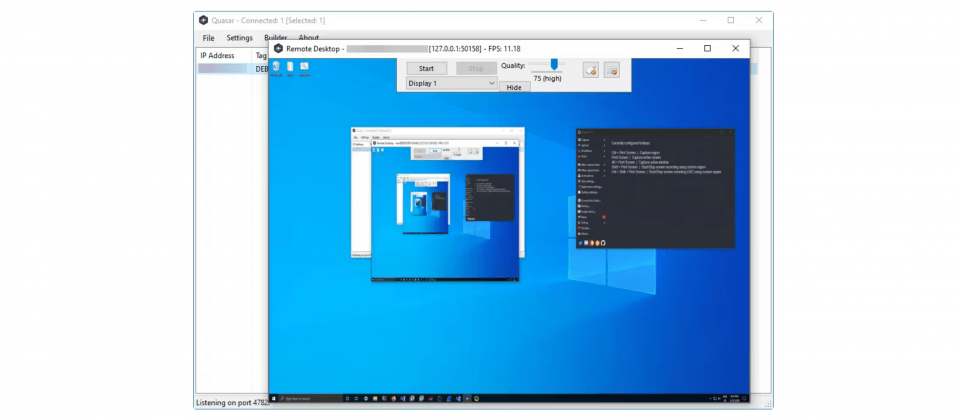The height and width of the screenshot is (420, 960).
Task: Open Application settings in ShareX
Action: (x=590, y=187)
